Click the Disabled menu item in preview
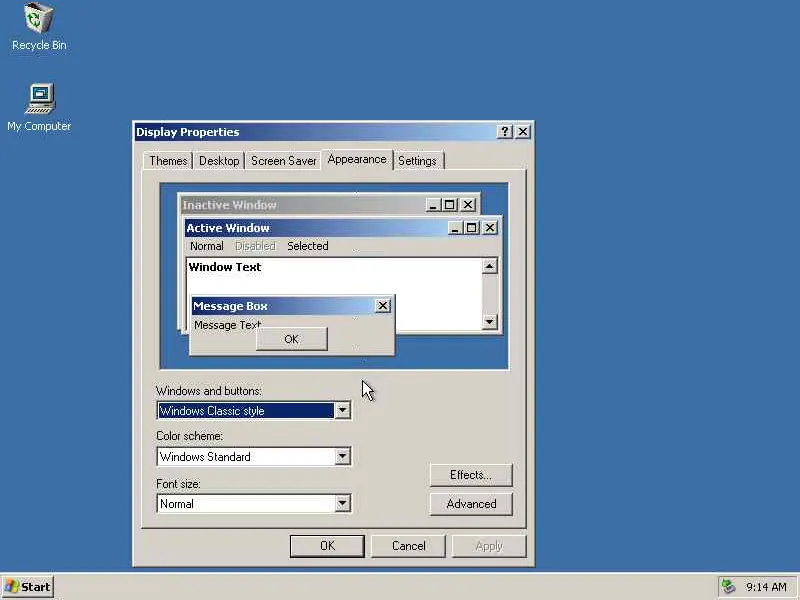The image size is (800, 600). (255, 246)
